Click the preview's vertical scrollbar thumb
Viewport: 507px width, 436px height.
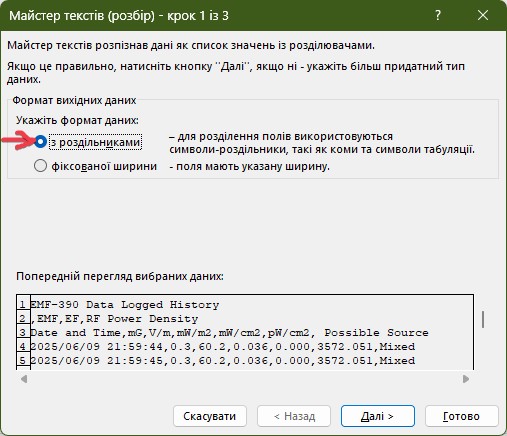[483, 319]
